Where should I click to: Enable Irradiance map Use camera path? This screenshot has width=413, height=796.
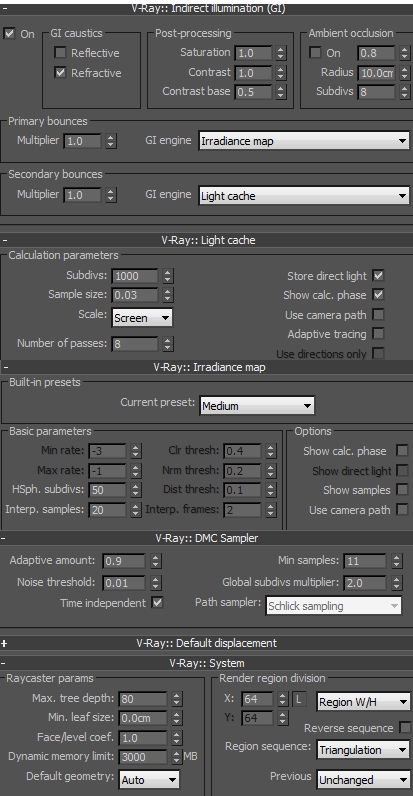(402, 510)
